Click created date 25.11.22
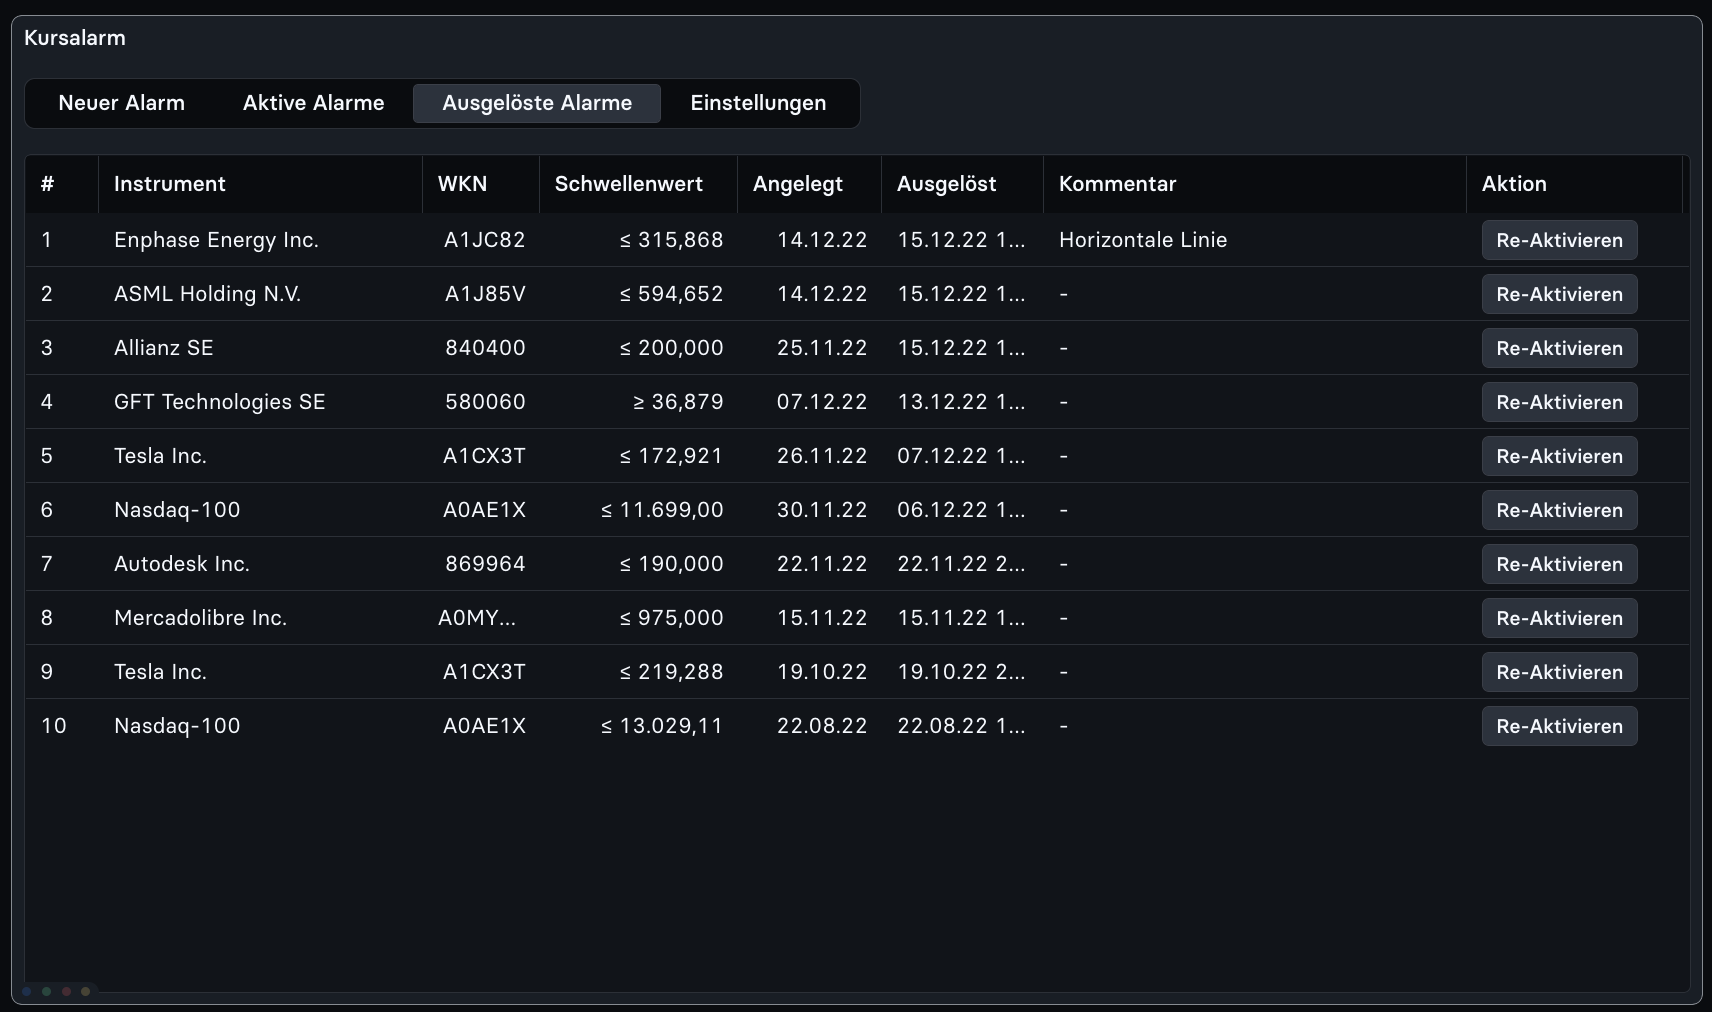This screenshot has height=1012, width=1712. click(x=822, y=348)
